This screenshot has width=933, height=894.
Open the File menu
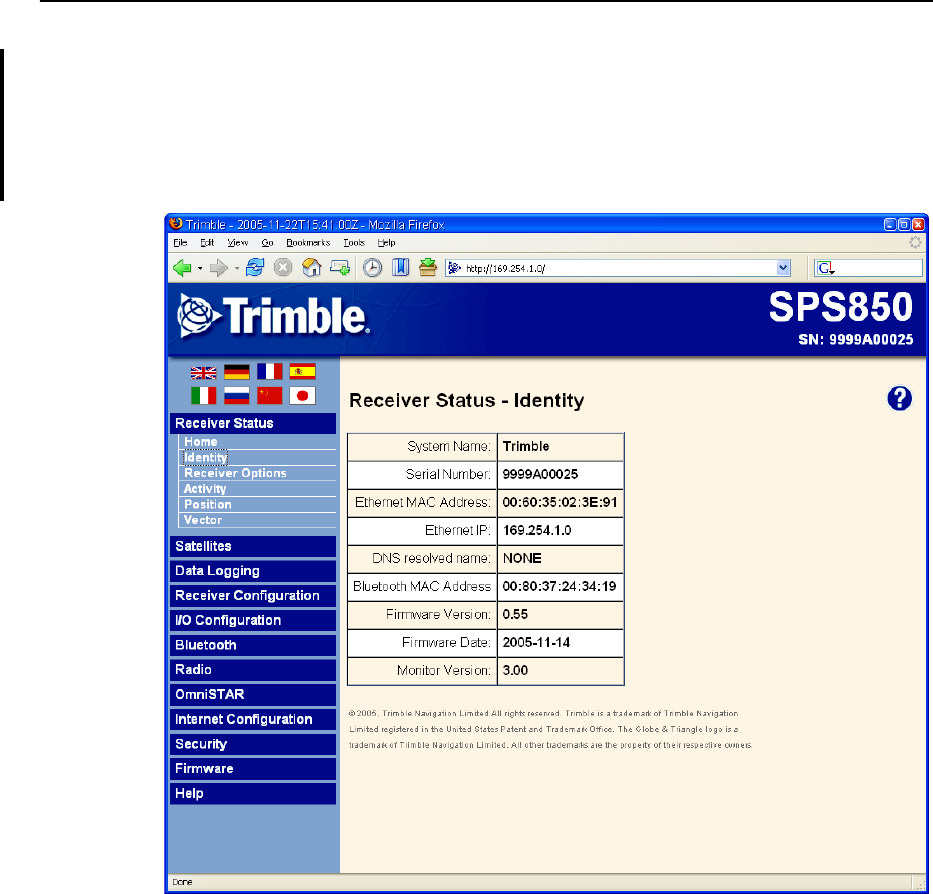coord(180,243)
